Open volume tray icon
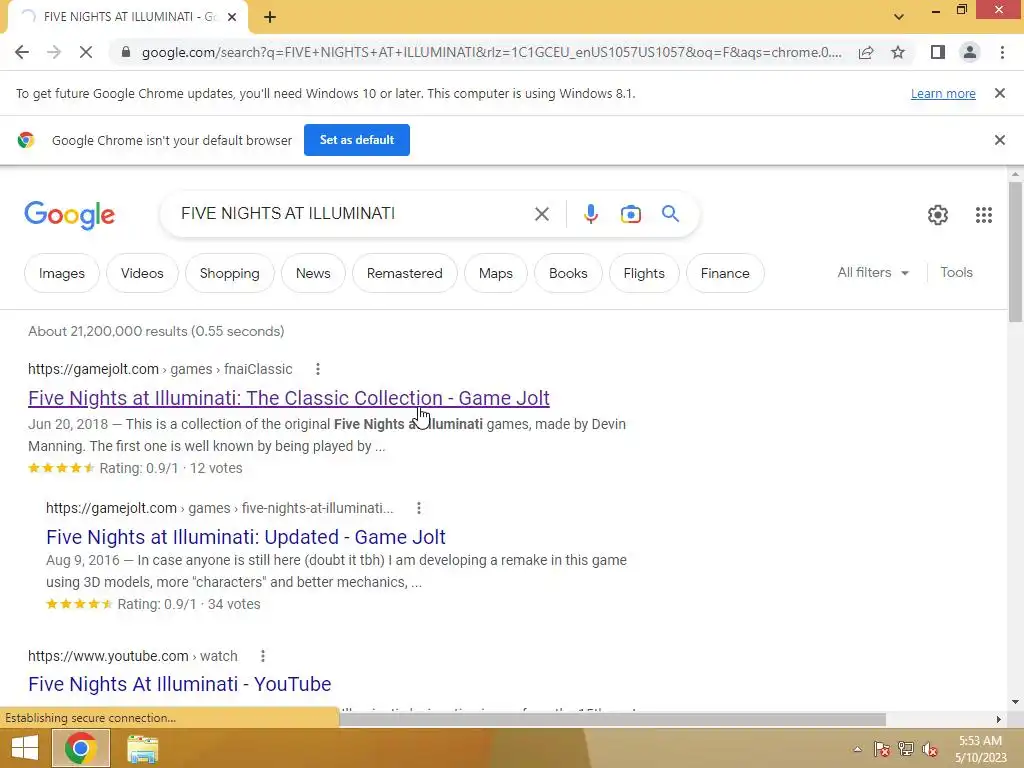The height and width of the screenshot is (768, 1024). click(930, 749)
